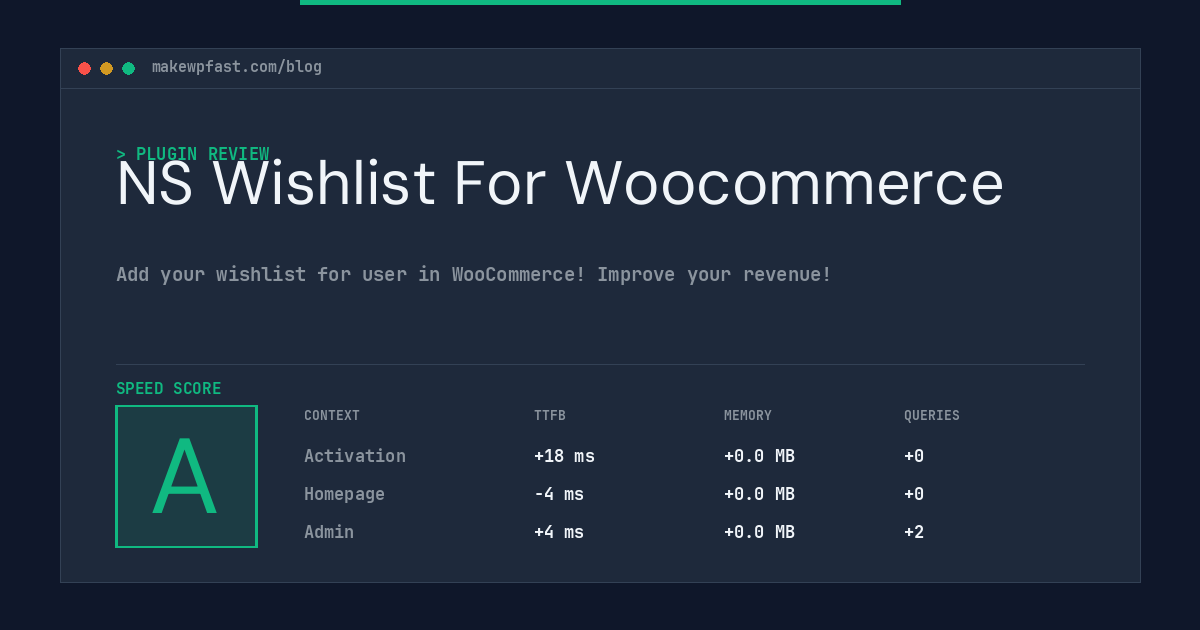This screenshot has height=630, width=1200.
Task: Click the QUERIES column header
Action: tap(932, 416)
